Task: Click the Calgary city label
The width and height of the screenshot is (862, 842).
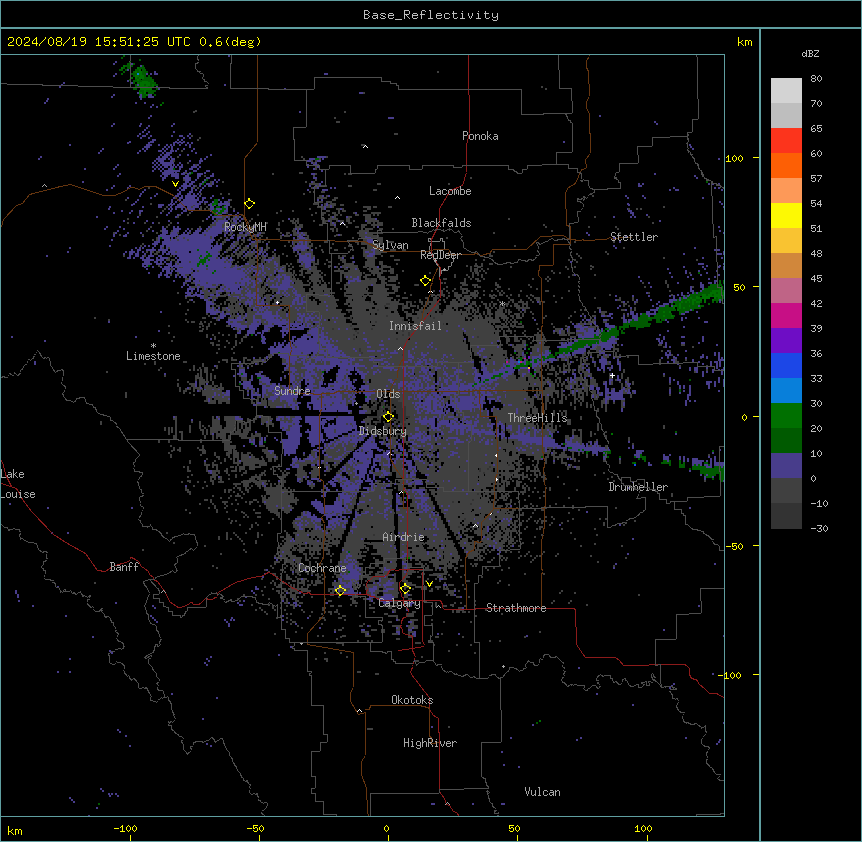Action: [x=399, y=603]
